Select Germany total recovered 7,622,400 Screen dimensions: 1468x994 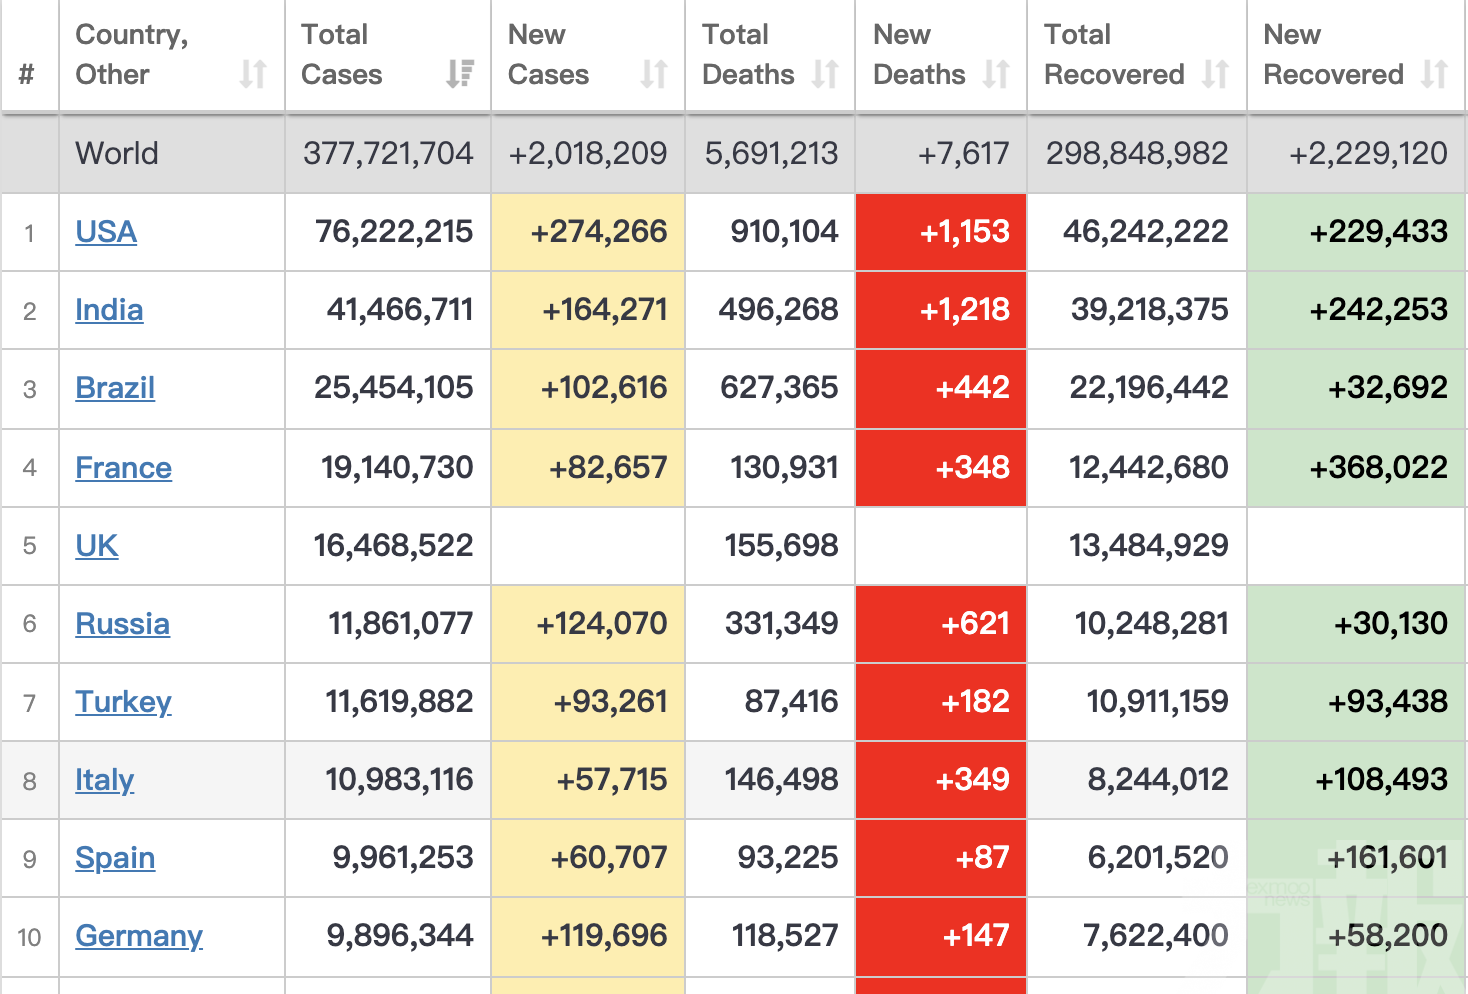(x=1156, y=936)
